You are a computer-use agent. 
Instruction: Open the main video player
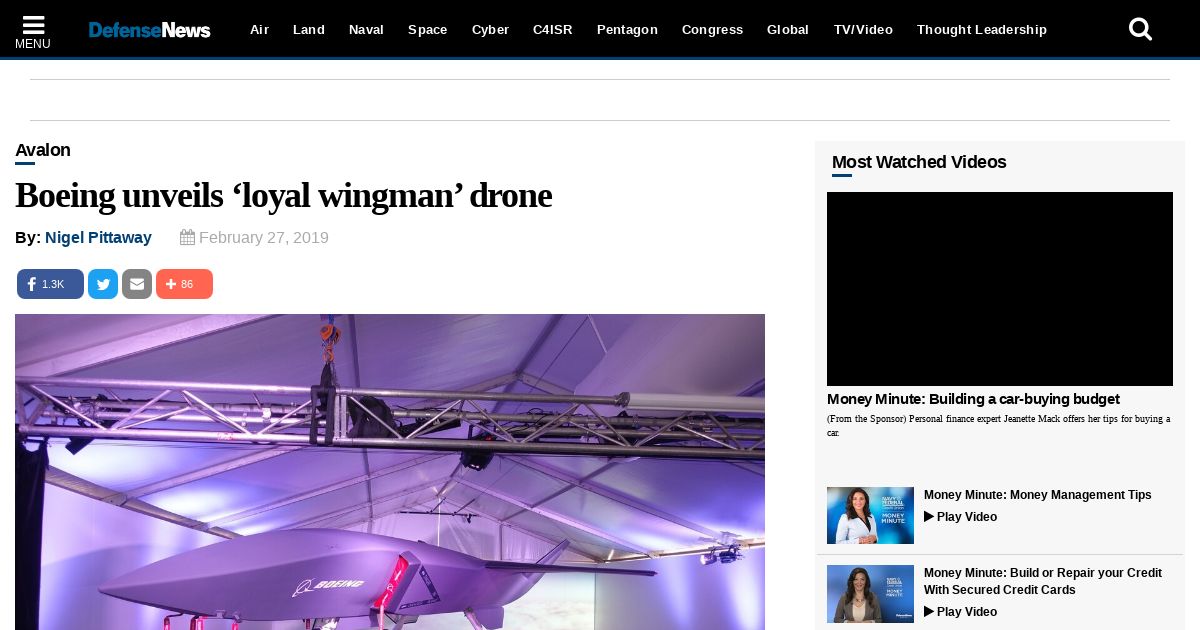[1000, 289]
